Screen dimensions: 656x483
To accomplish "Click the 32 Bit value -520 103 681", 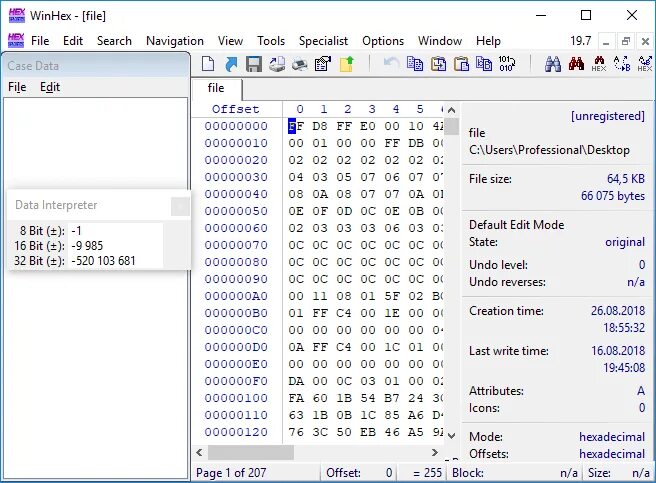I will coord(103,261).
